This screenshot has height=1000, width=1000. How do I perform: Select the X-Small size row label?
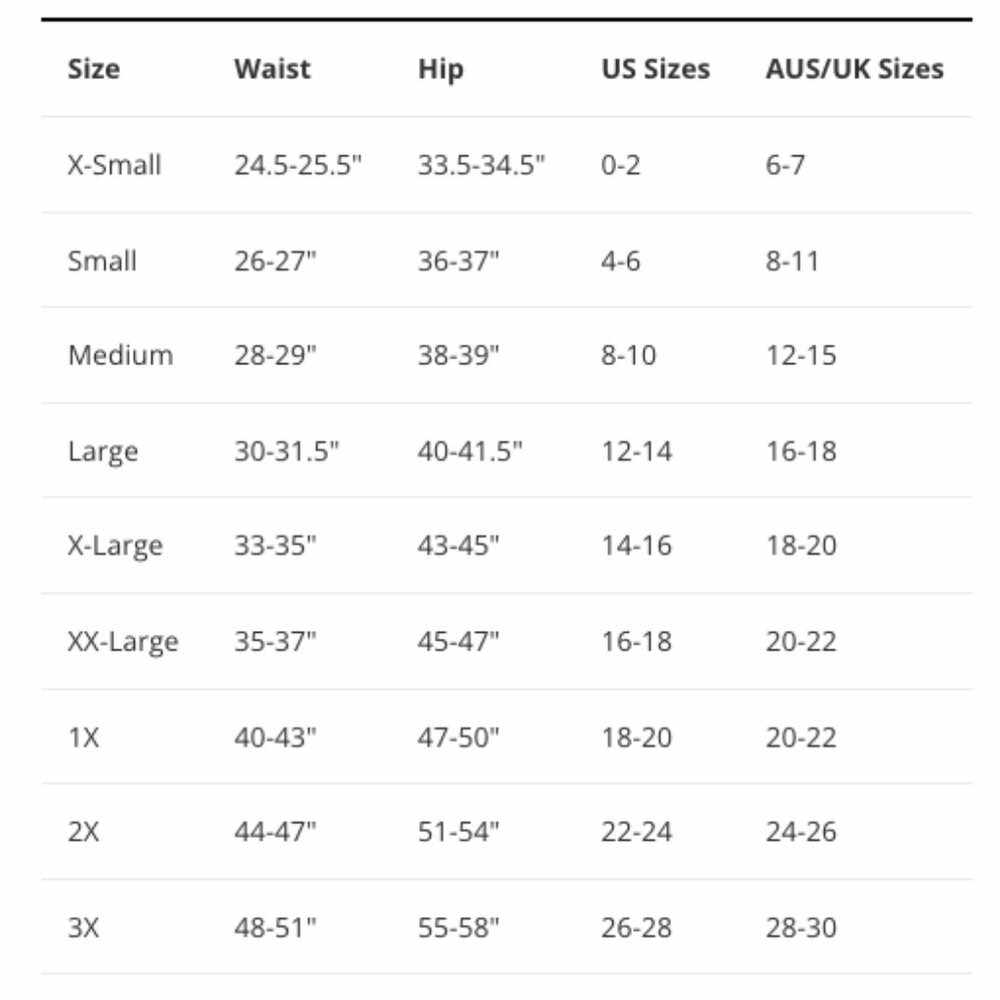point(114,165)
